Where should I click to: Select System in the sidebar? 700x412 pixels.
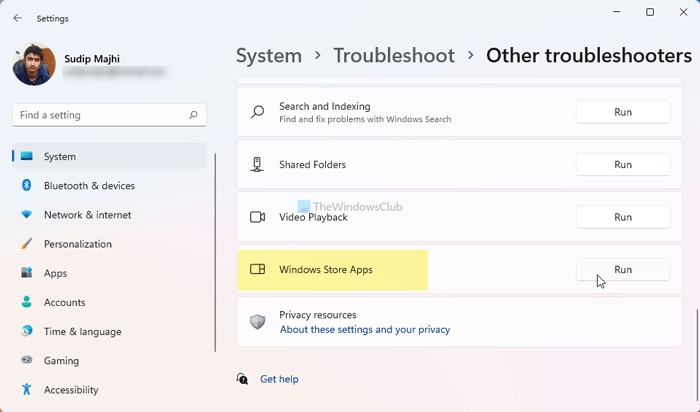pos(59,157)
